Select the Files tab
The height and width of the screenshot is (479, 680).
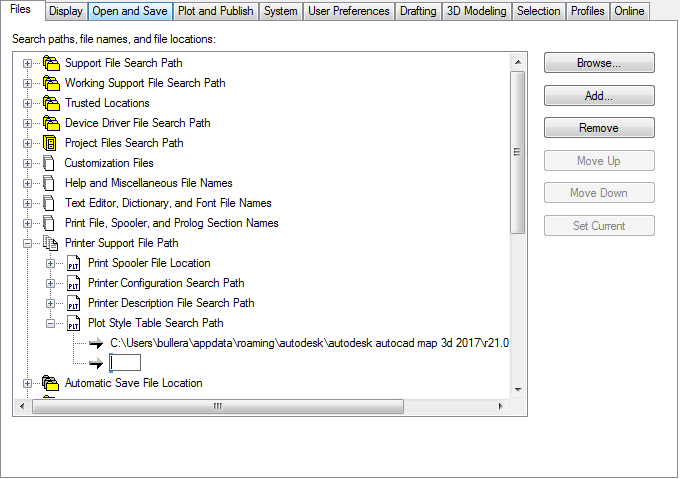(21, 10)
